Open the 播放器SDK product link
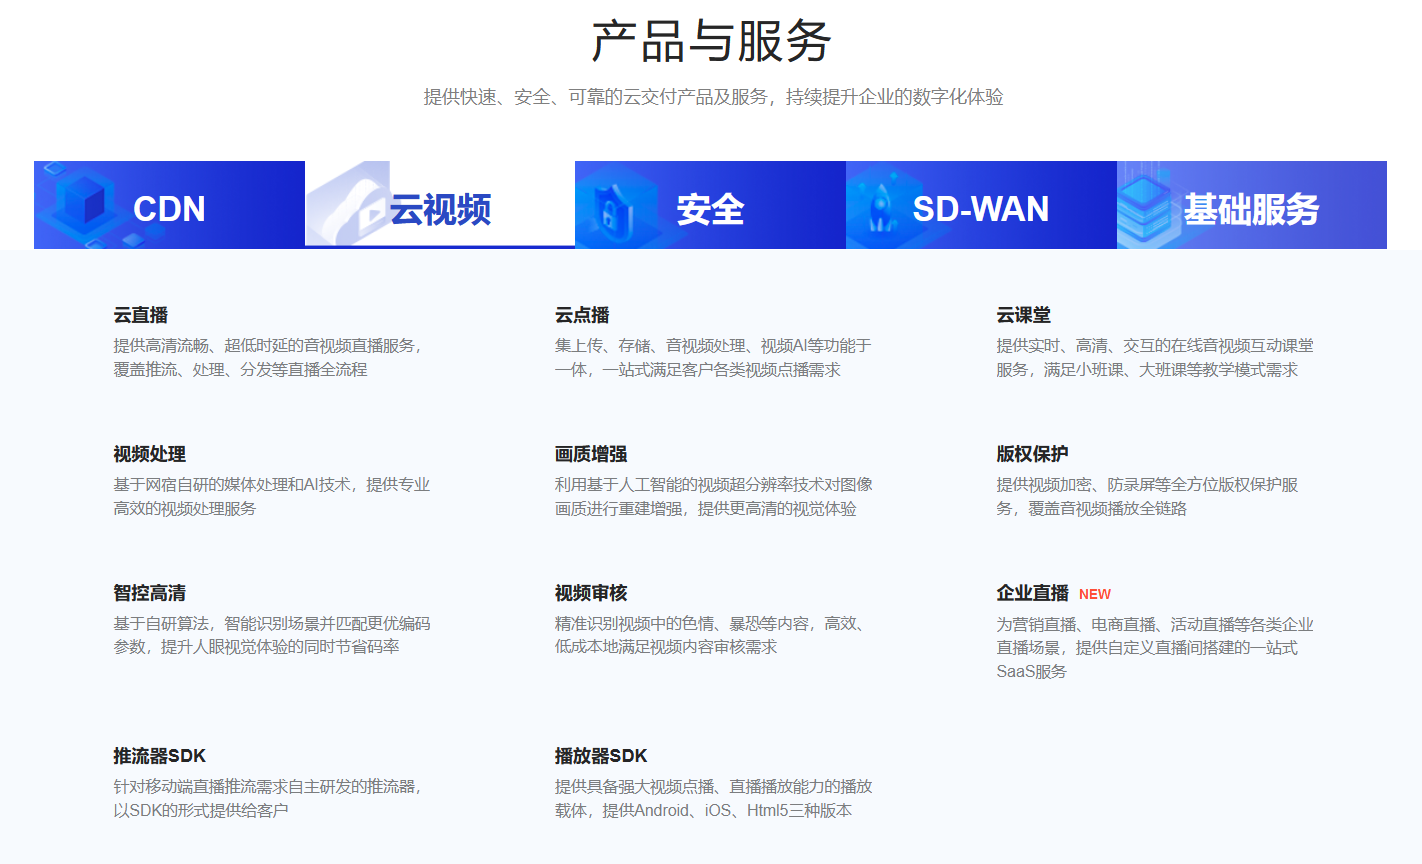Image resolution: width=1422 pixels, height=864 pixels. pos(601,756)
